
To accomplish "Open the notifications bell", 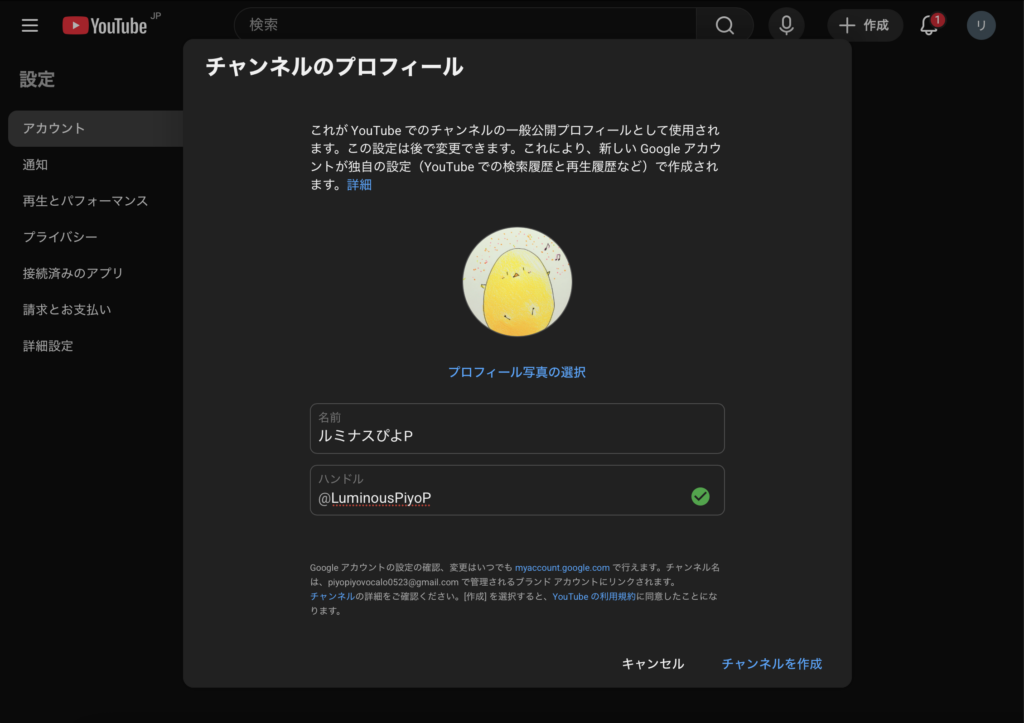I will [929, 25].
